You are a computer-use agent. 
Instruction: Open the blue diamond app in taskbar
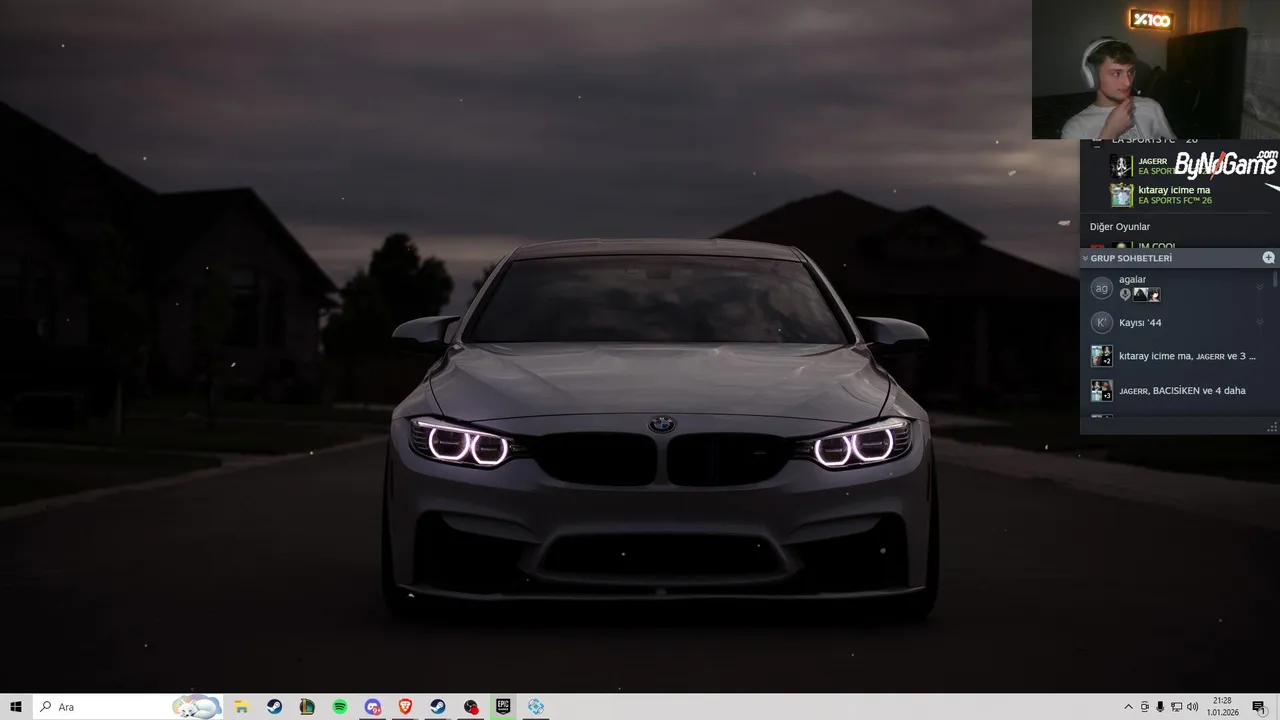536,707
